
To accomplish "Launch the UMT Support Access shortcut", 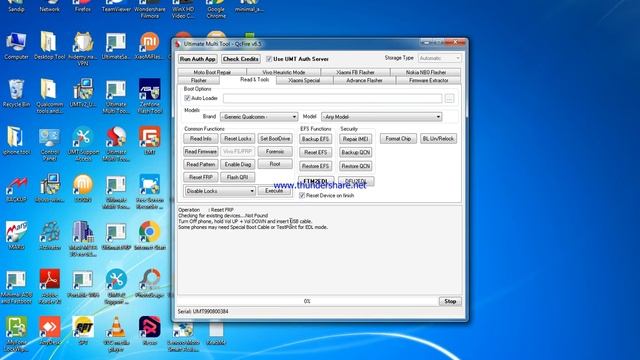I will click(83, 144).
